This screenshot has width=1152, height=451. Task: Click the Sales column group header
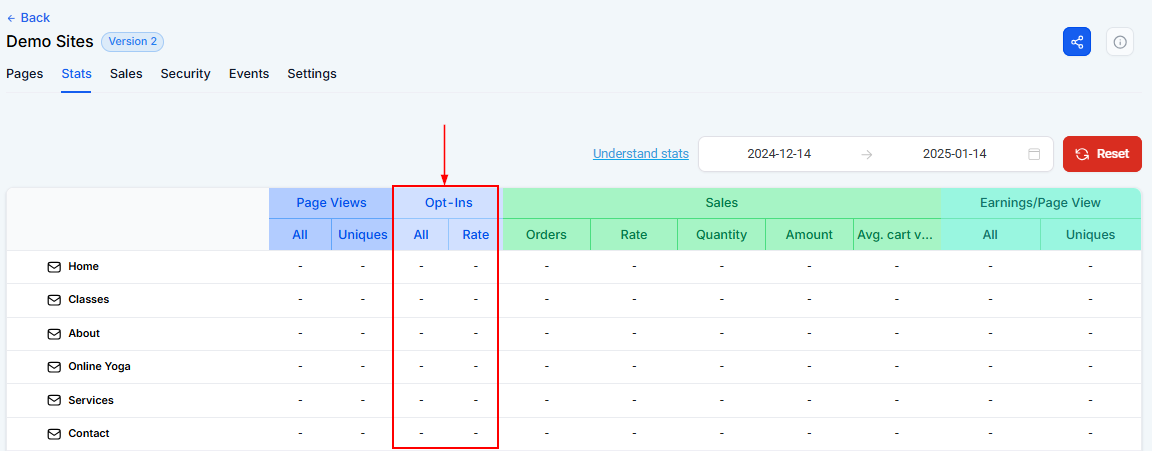[x=721, y=203]
